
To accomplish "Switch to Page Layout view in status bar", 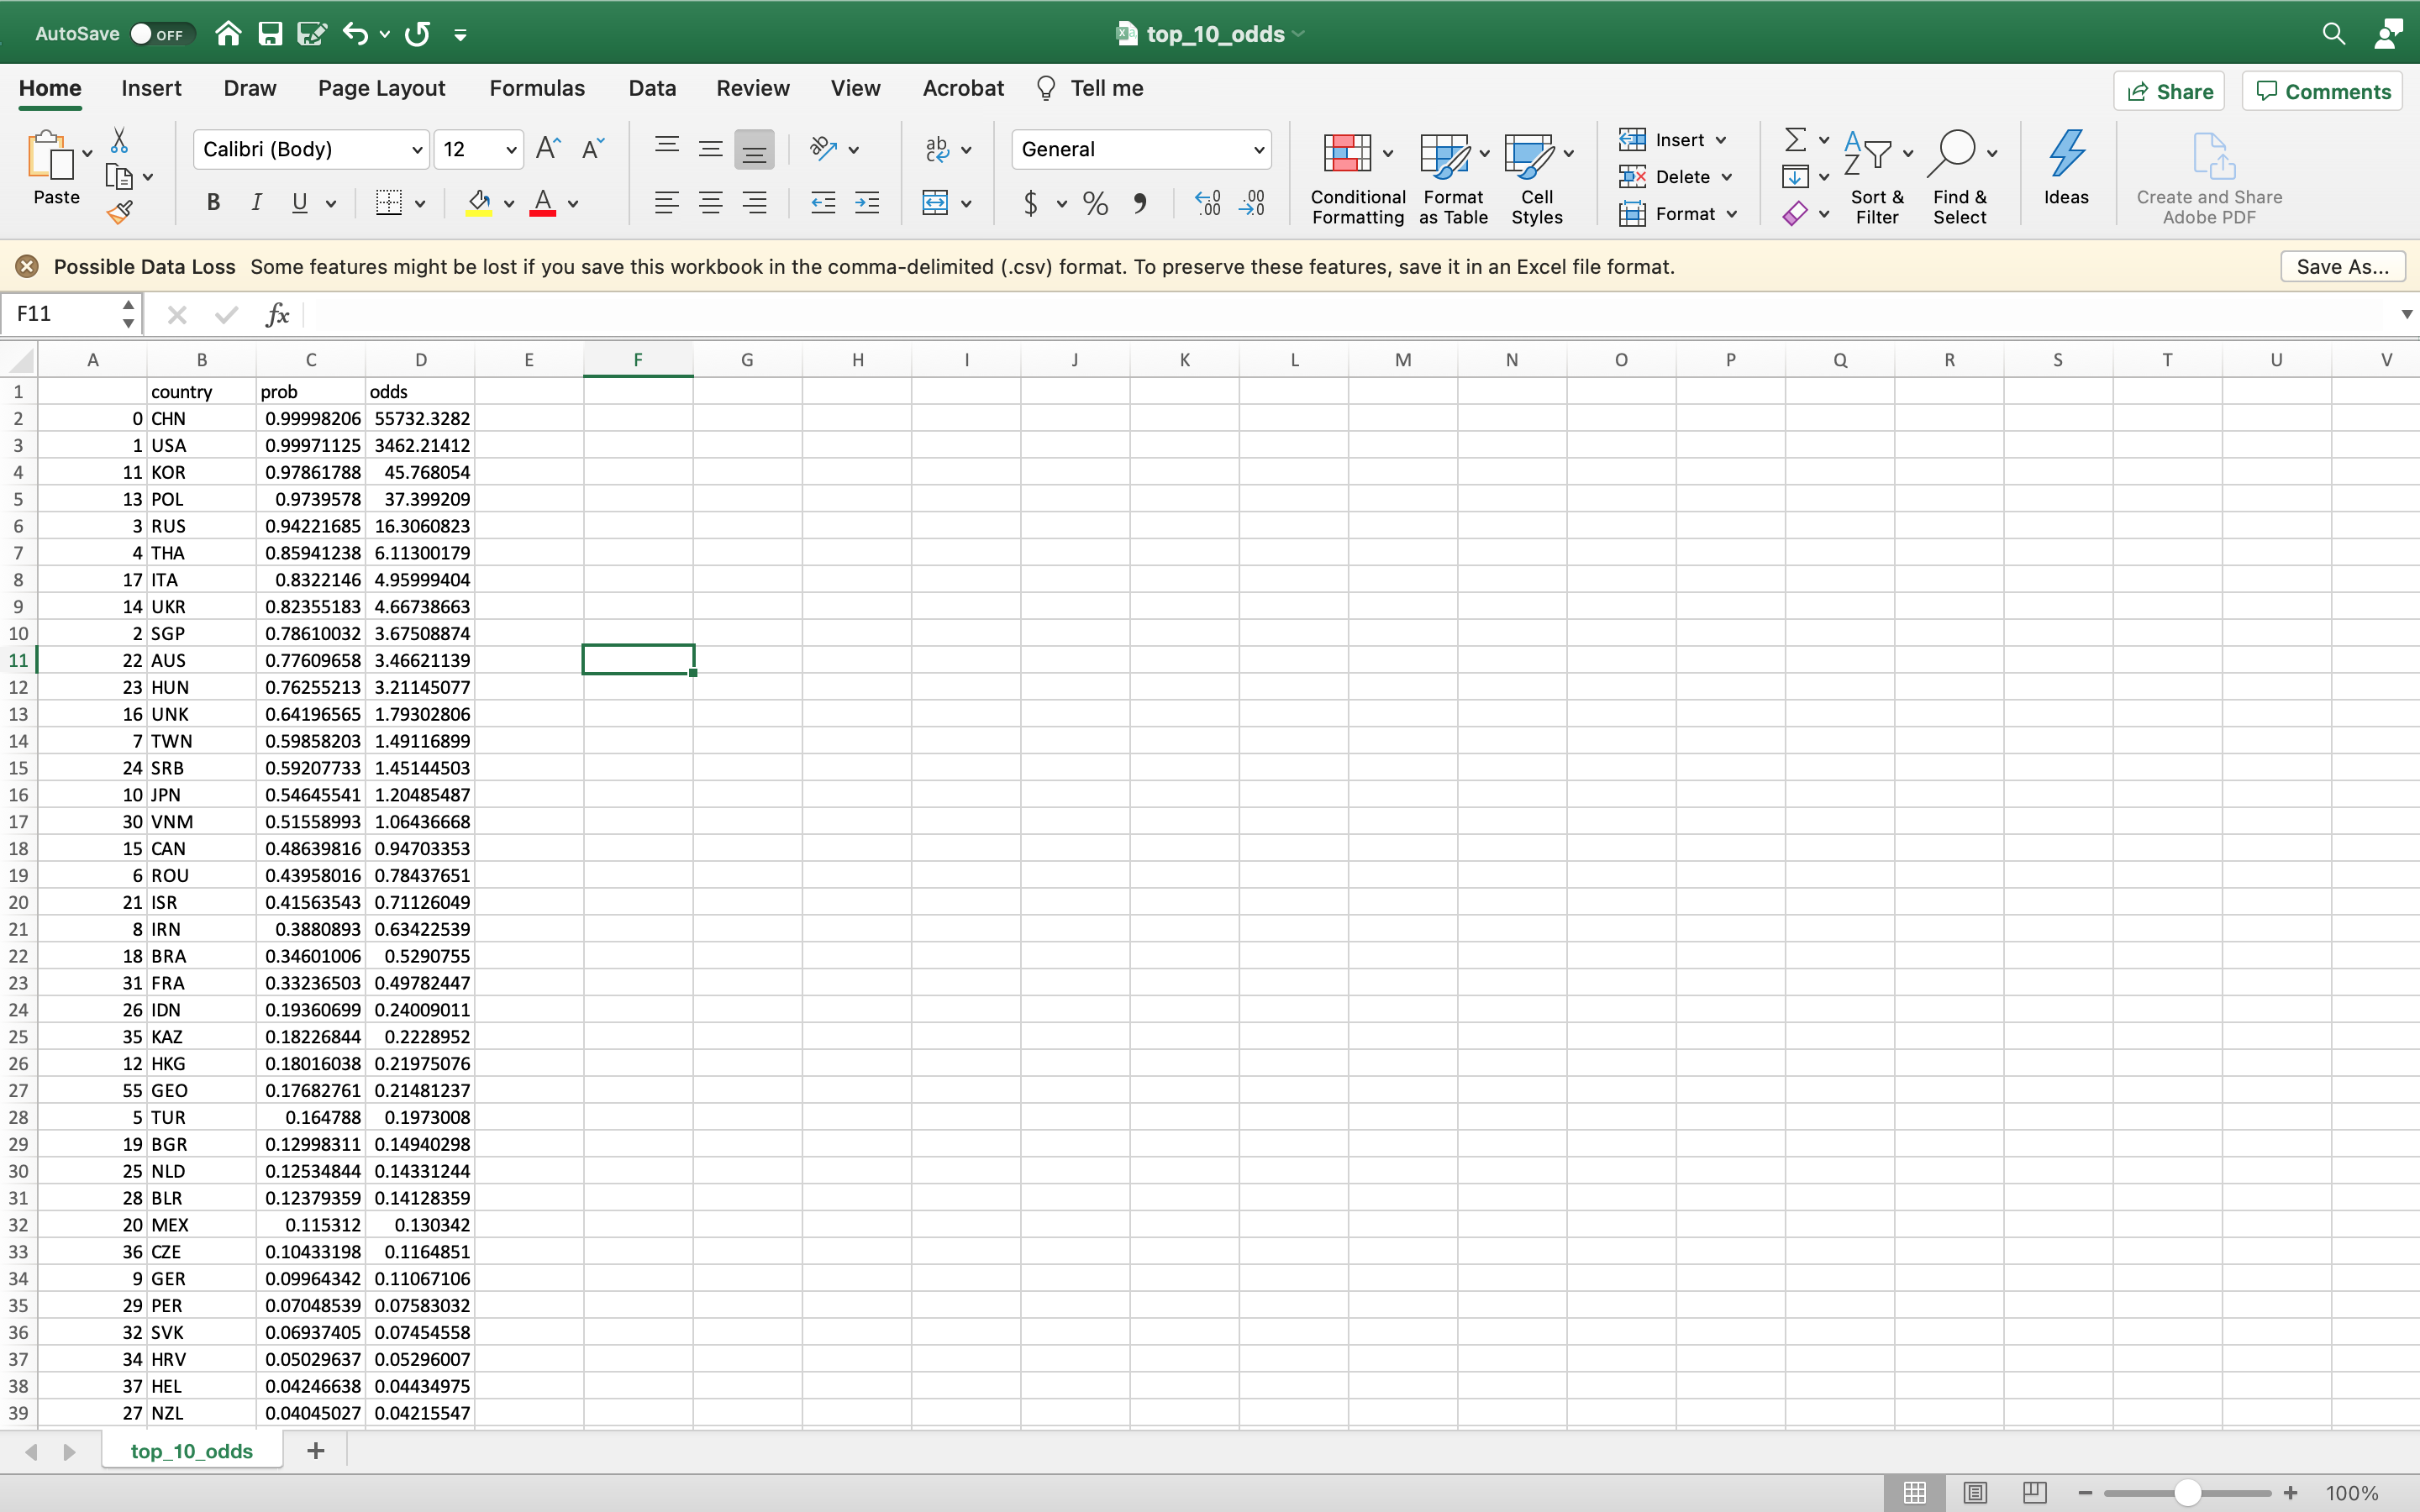I will coord(1974,1492).
